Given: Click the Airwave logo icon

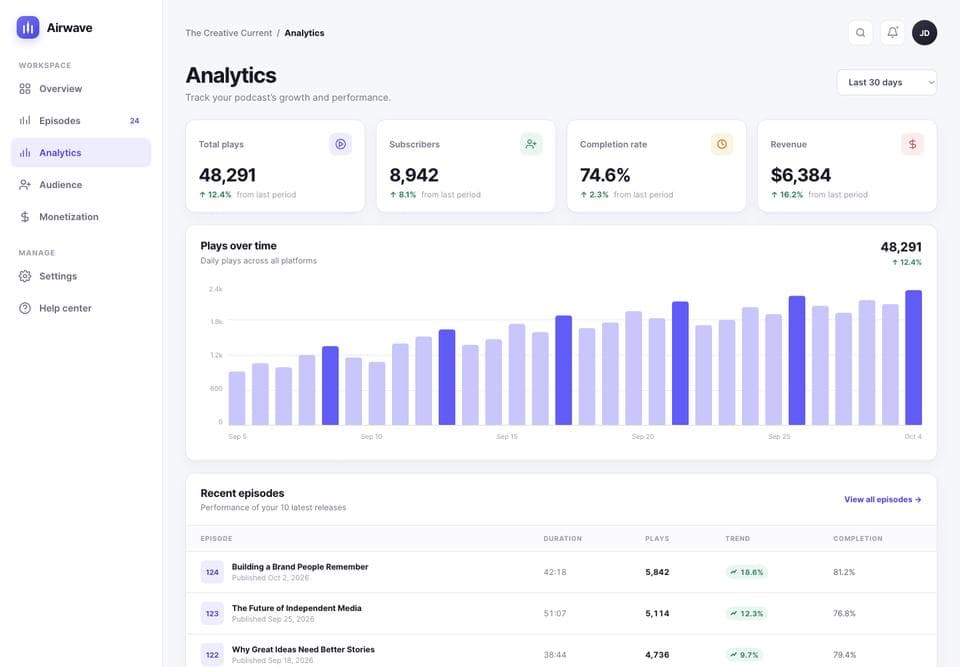Looking at the screenshot, I should pos(28,28).
